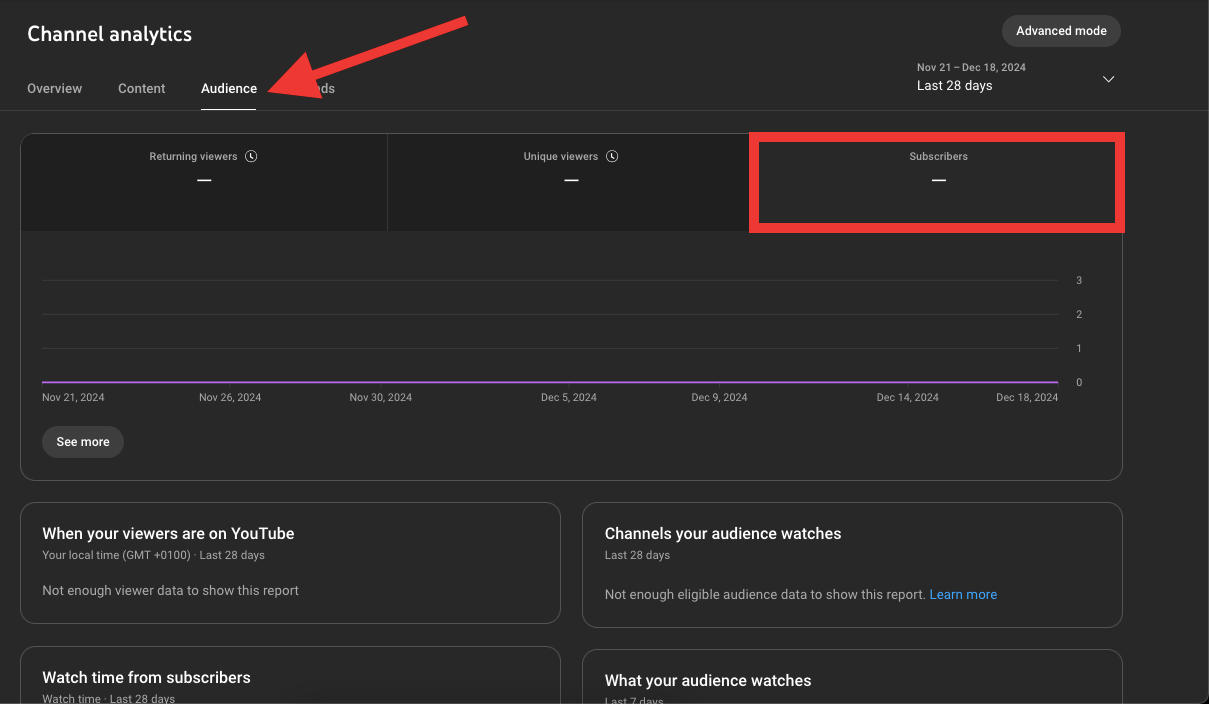
Task: Open the partially hidden Trends tab
Action: tap(322, 88)
